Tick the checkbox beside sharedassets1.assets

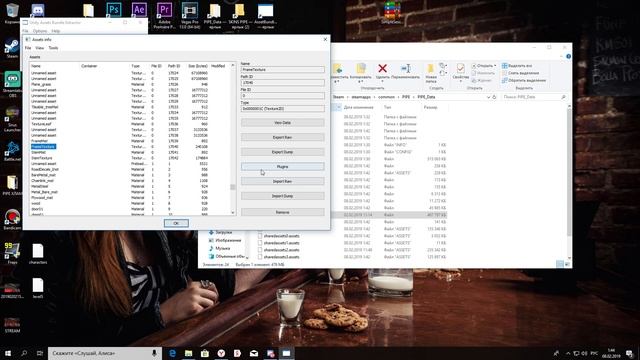click(260, 243)
